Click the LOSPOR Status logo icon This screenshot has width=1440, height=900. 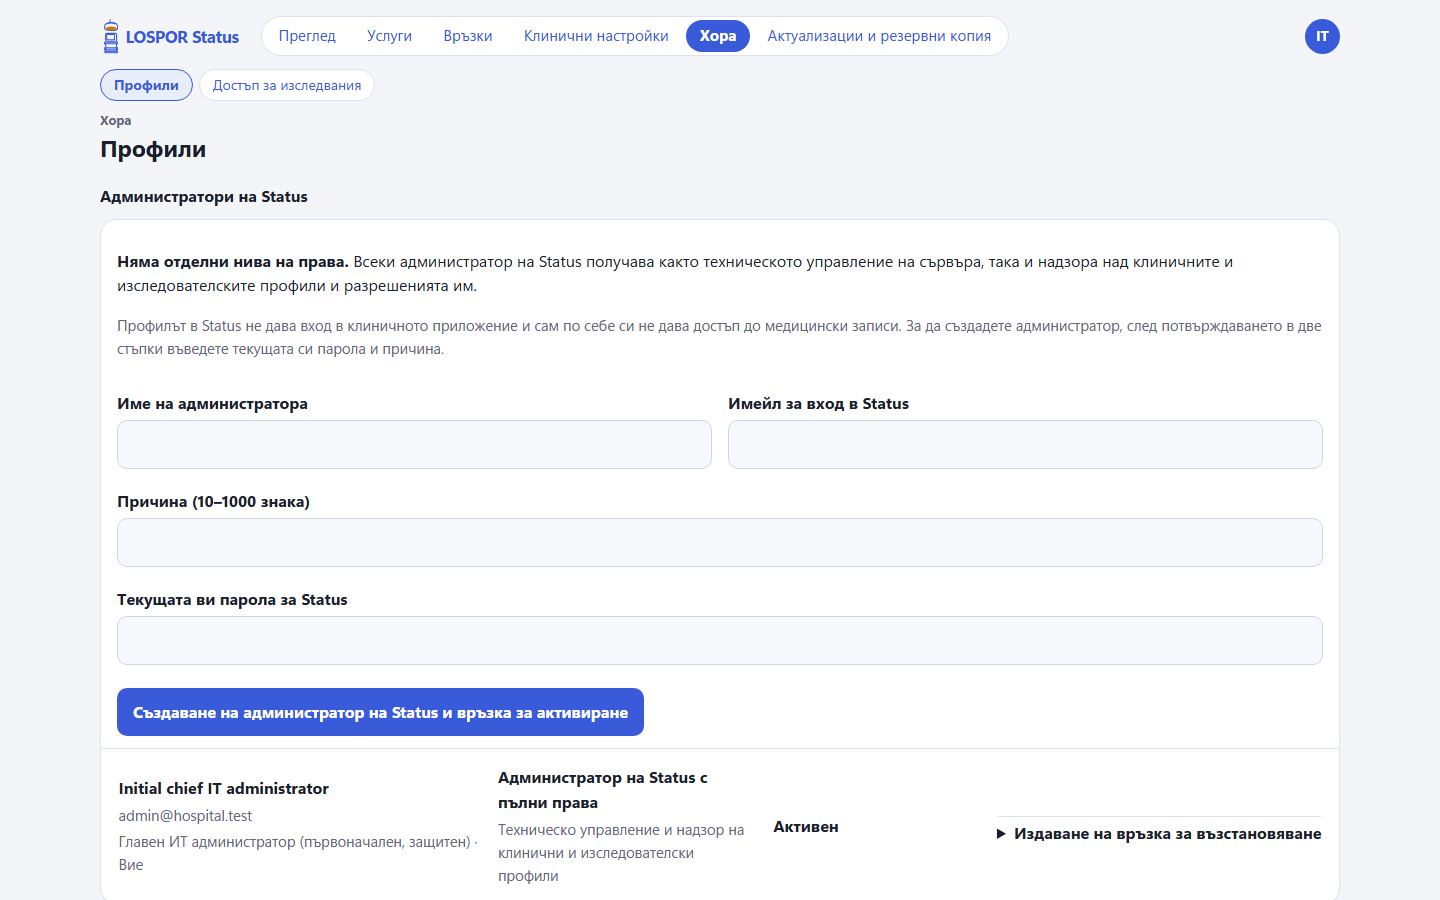click(x=111, y=37)
